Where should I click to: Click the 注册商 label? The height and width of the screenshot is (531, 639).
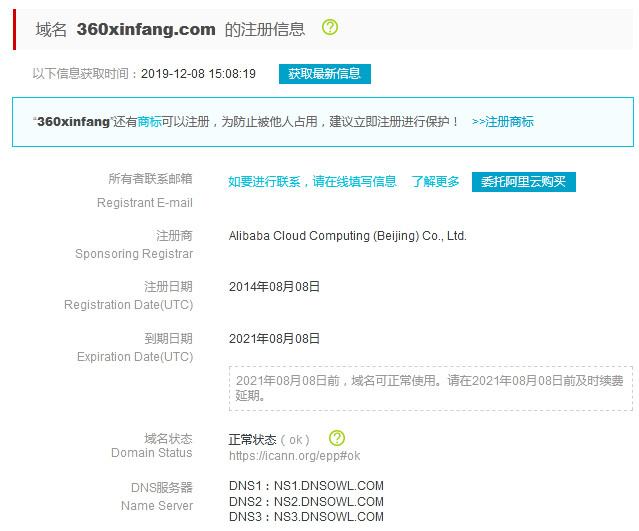pos(174,236)
